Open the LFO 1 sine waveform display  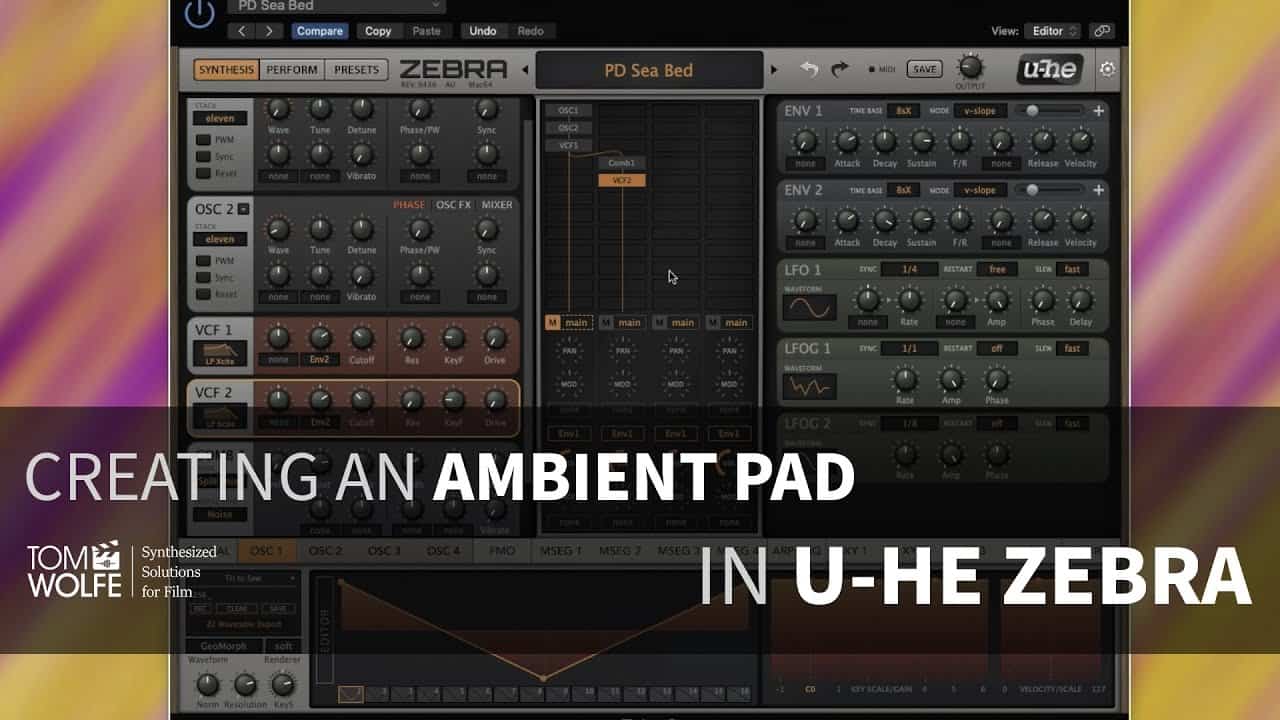[810, 307]
